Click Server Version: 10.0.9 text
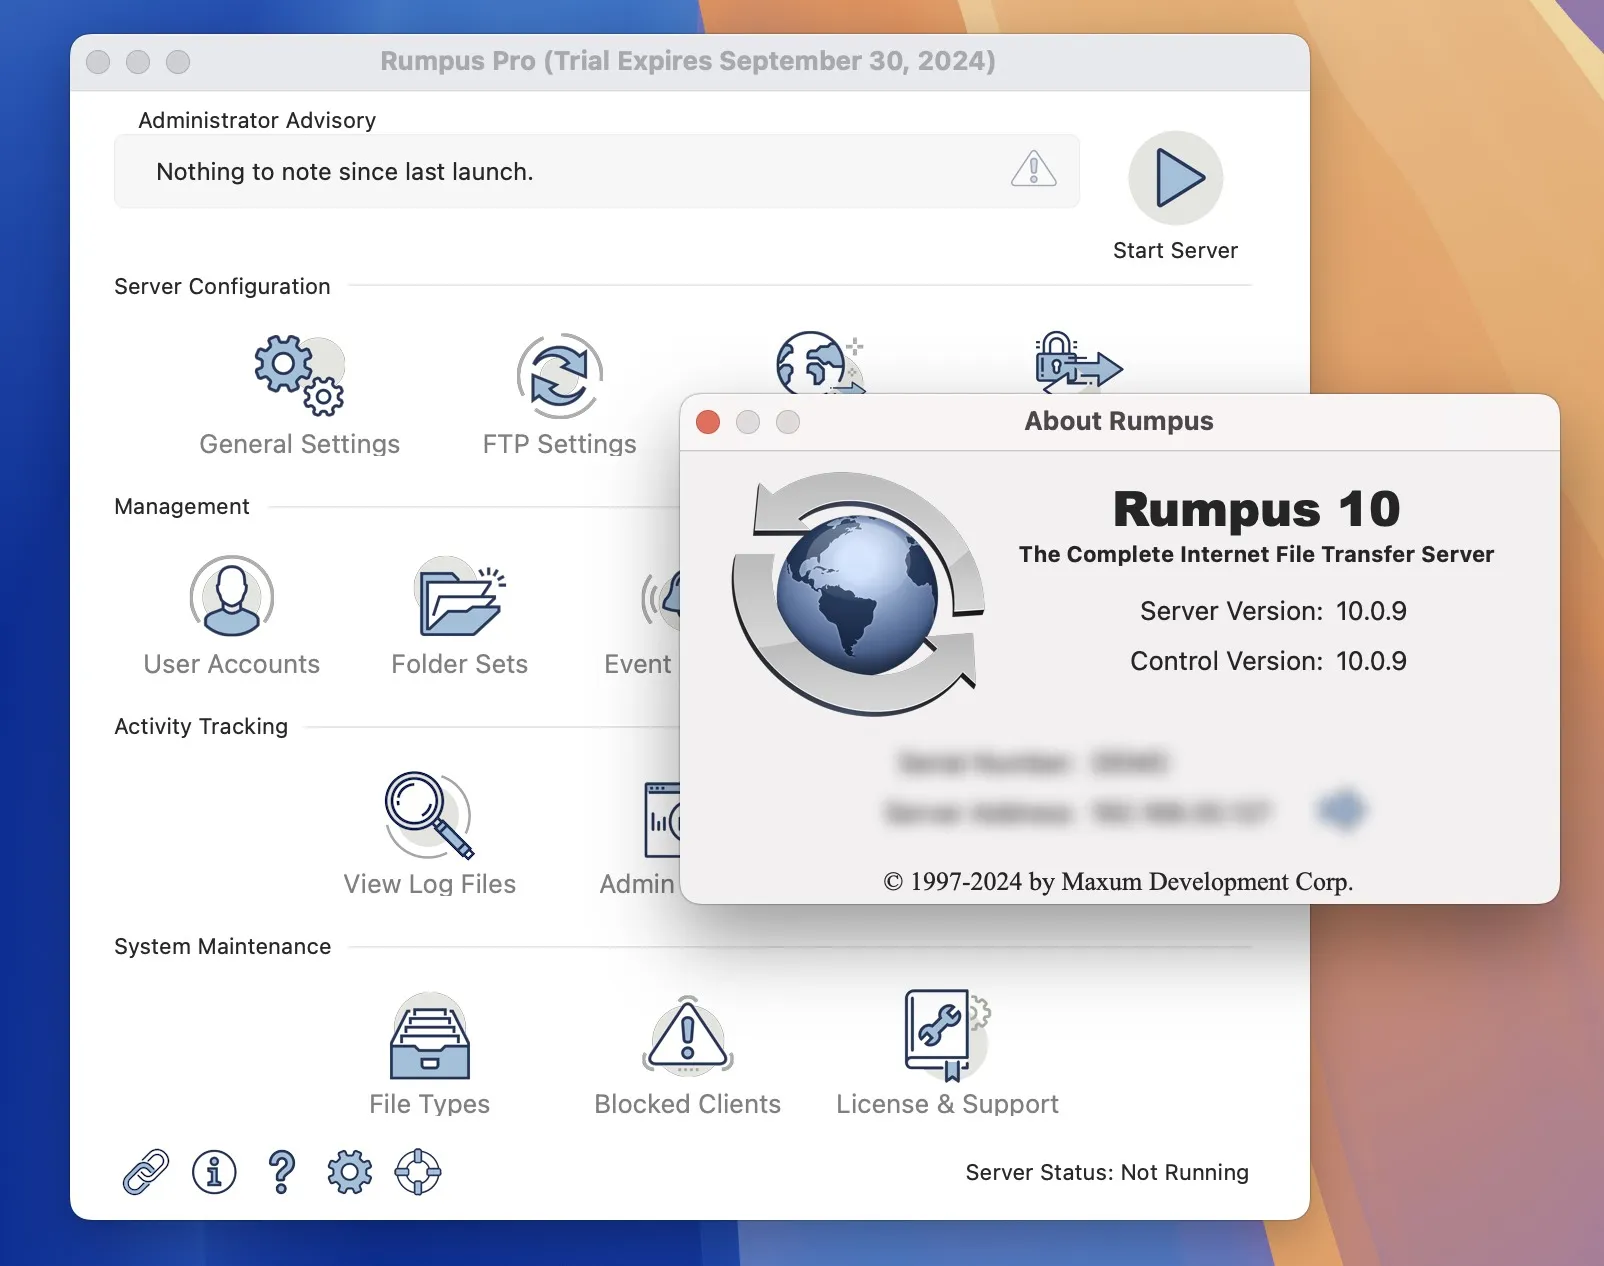This screenshot has height=1266, width=1604. [1273, 611]
